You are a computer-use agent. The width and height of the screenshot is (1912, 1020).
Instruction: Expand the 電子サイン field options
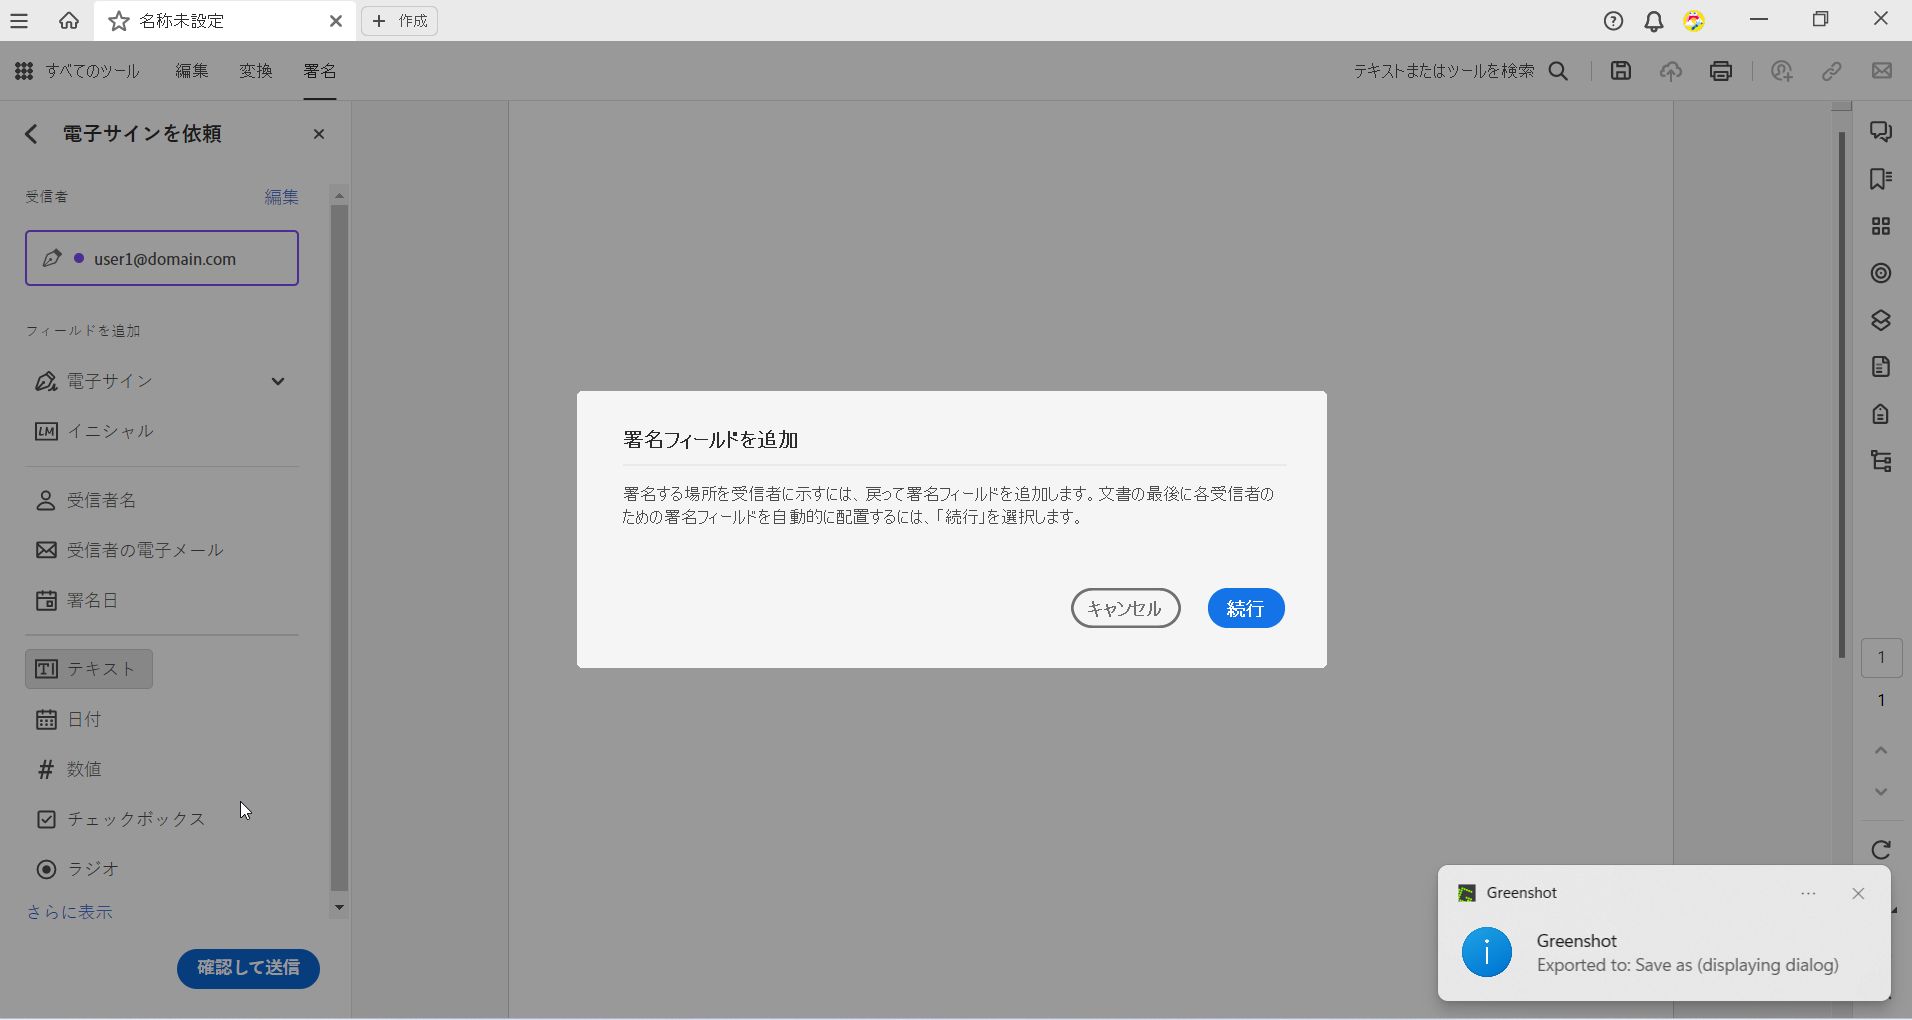(x=278, y=381)
